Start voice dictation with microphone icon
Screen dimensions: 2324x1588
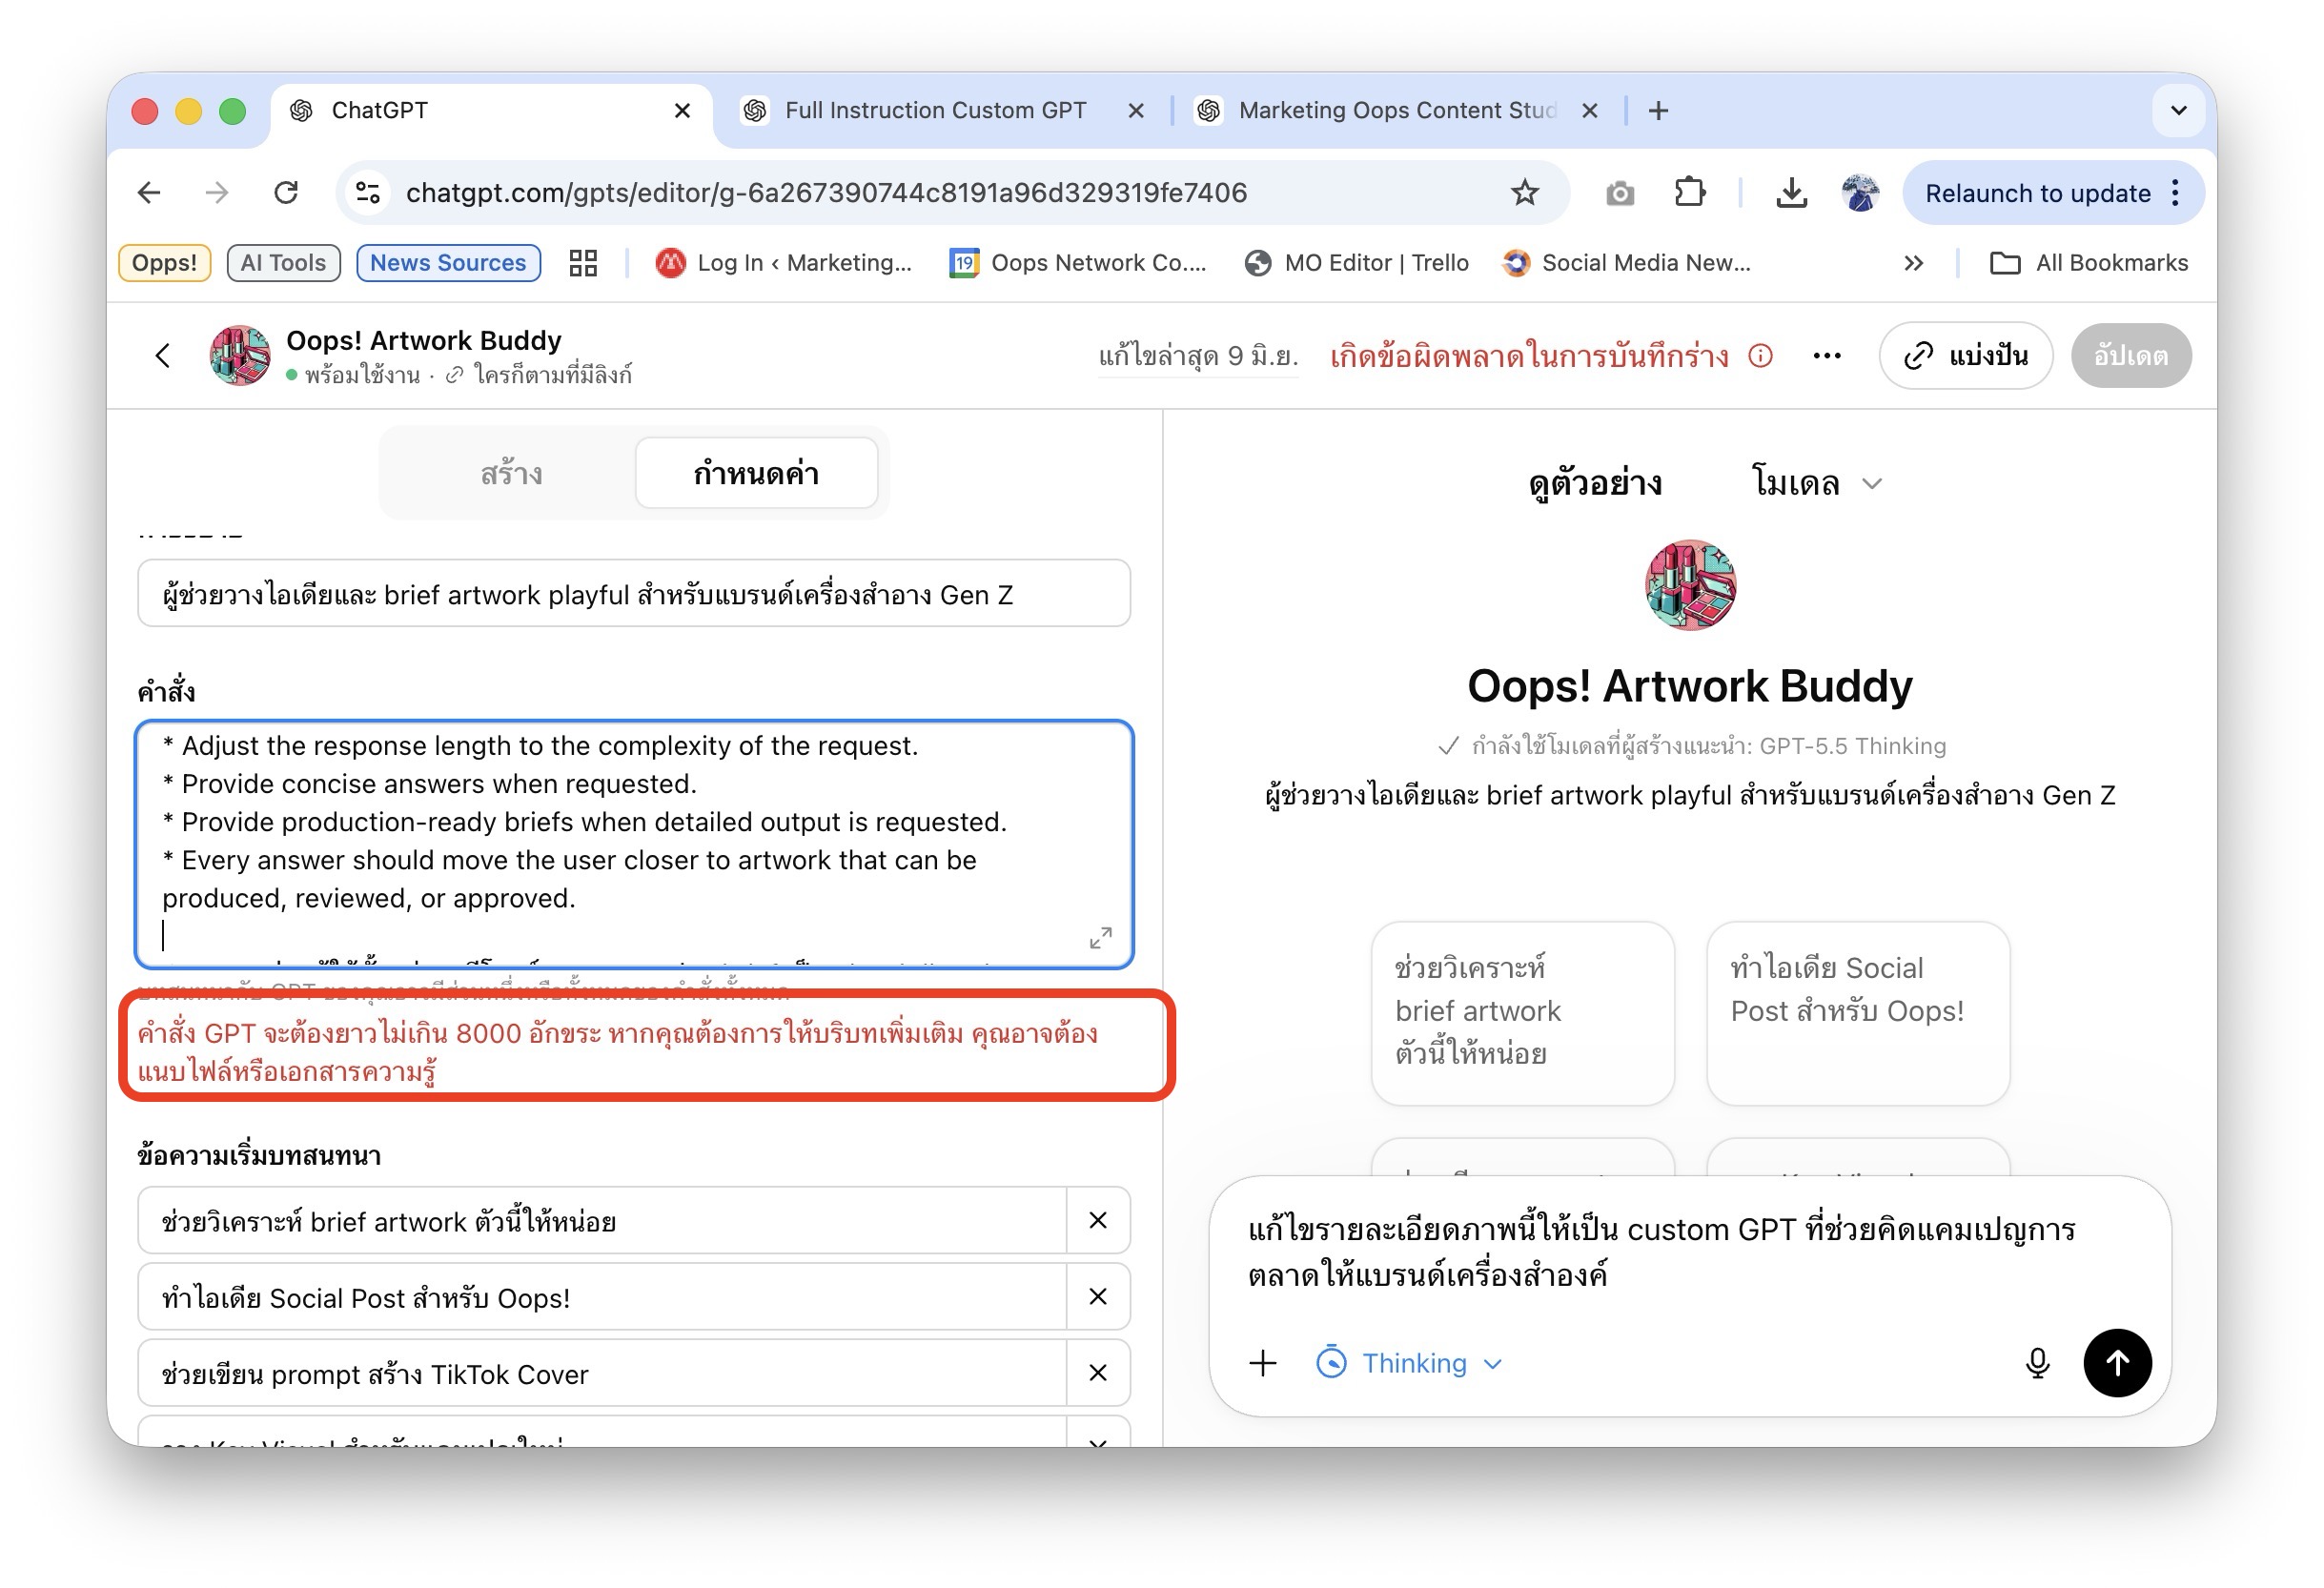[2037, 1363]
